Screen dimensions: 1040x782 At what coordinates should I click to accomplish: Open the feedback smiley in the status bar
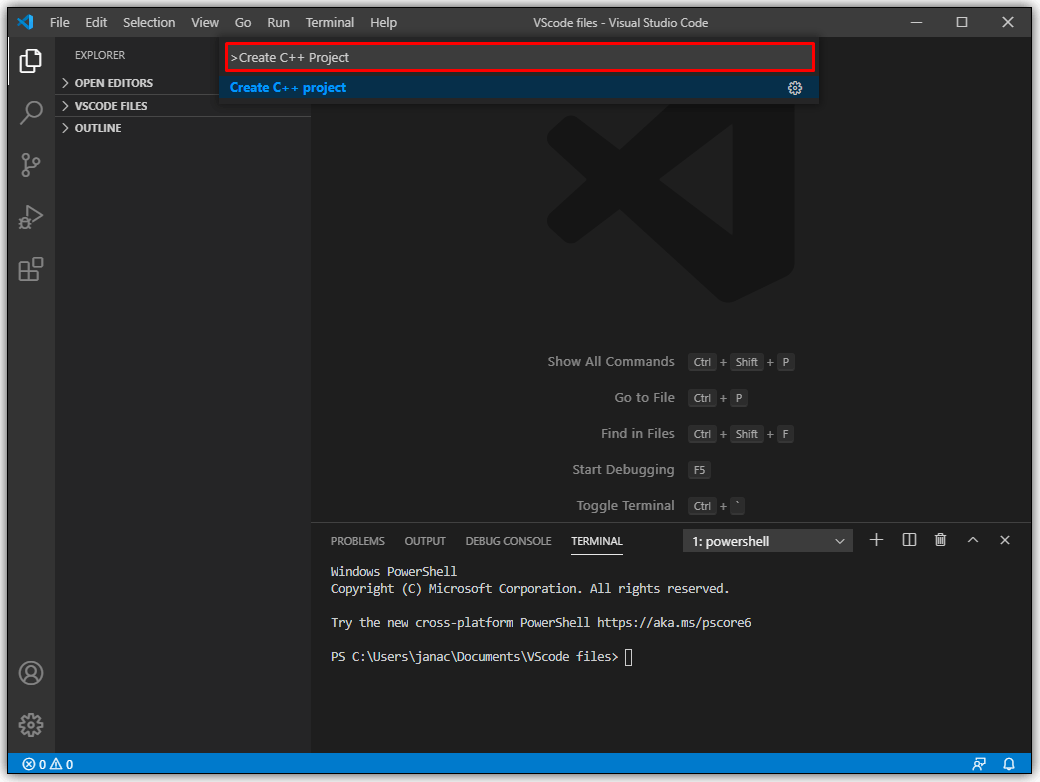979,763
